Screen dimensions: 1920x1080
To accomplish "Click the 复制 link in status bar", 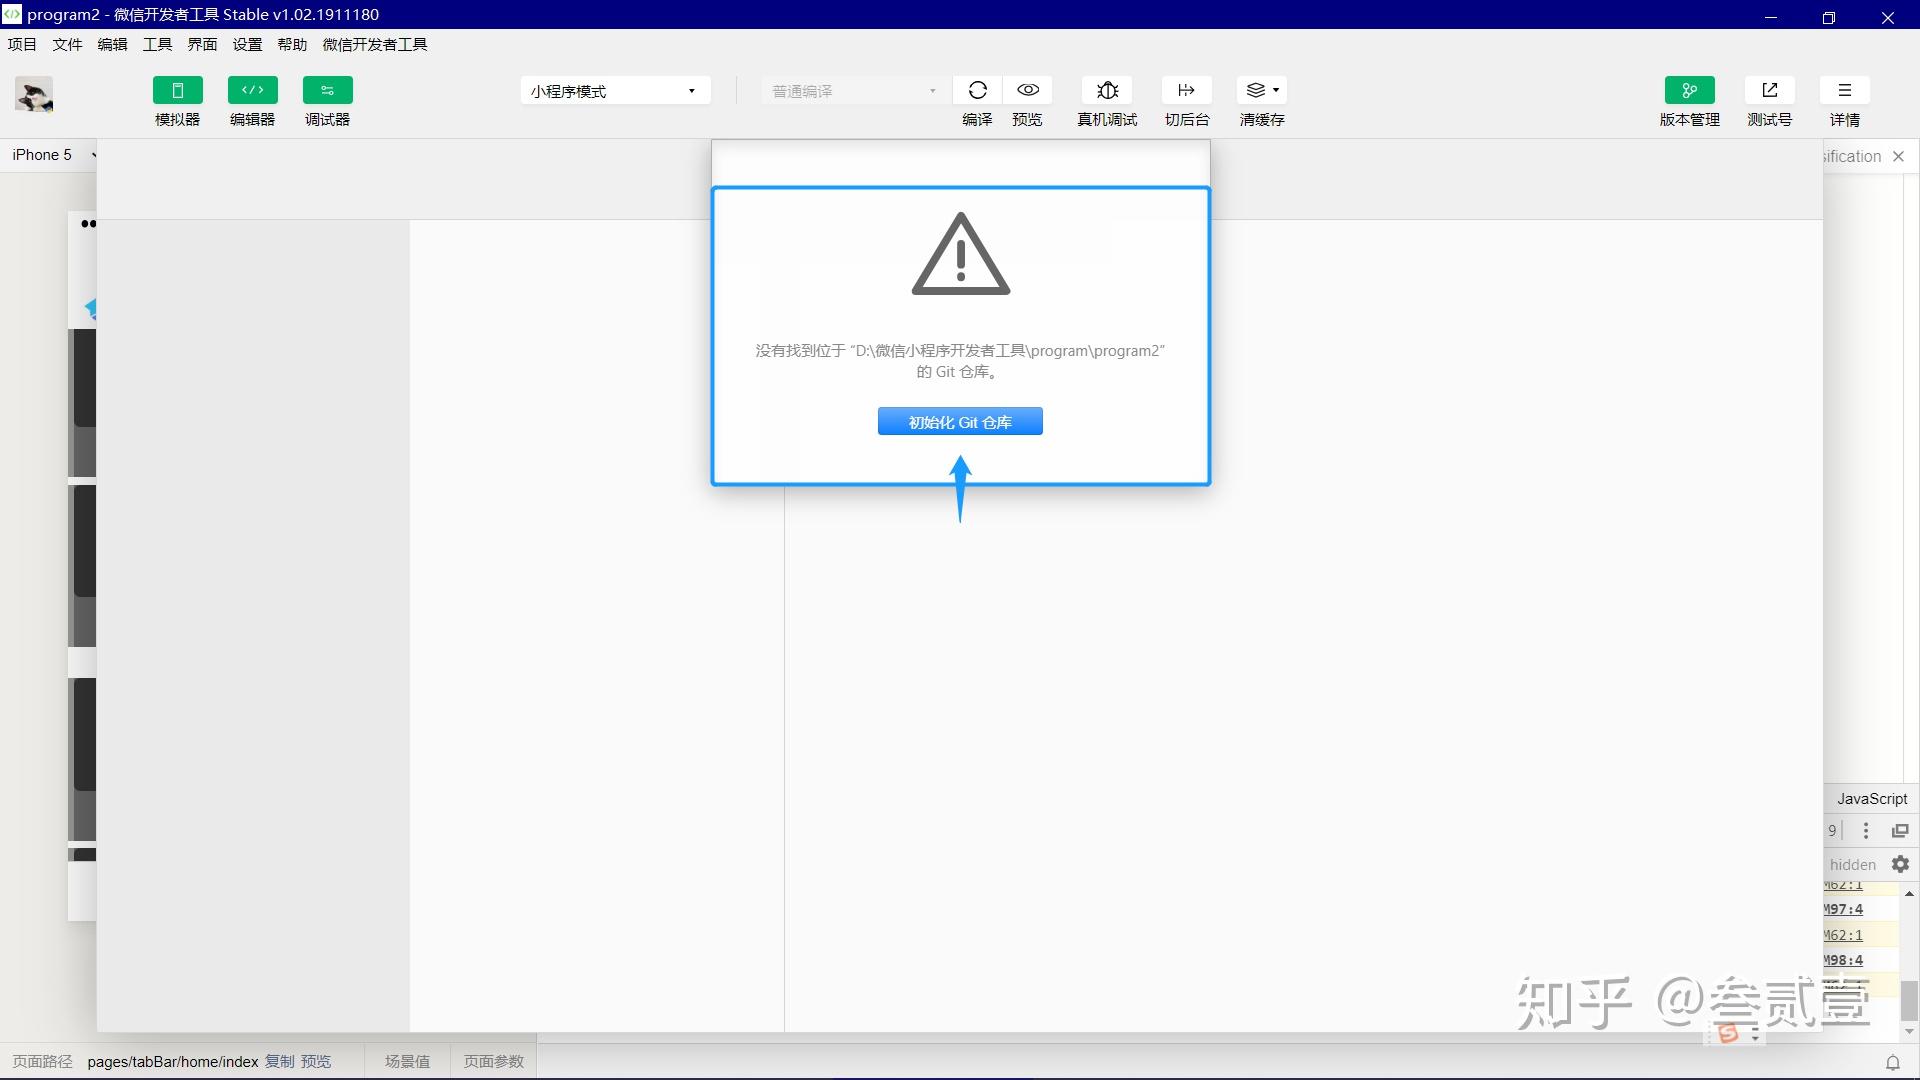I will click(x=279, y=1061).
